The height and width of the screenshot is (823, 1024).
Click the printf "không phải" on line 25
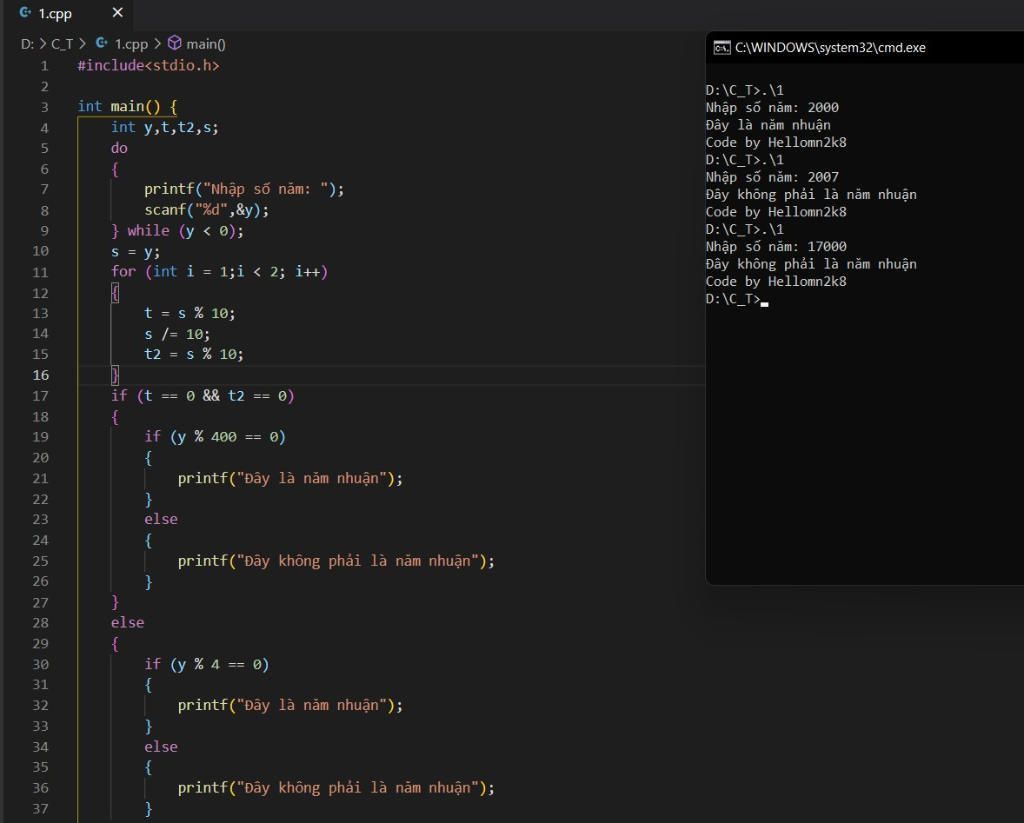tap(336, 561)
